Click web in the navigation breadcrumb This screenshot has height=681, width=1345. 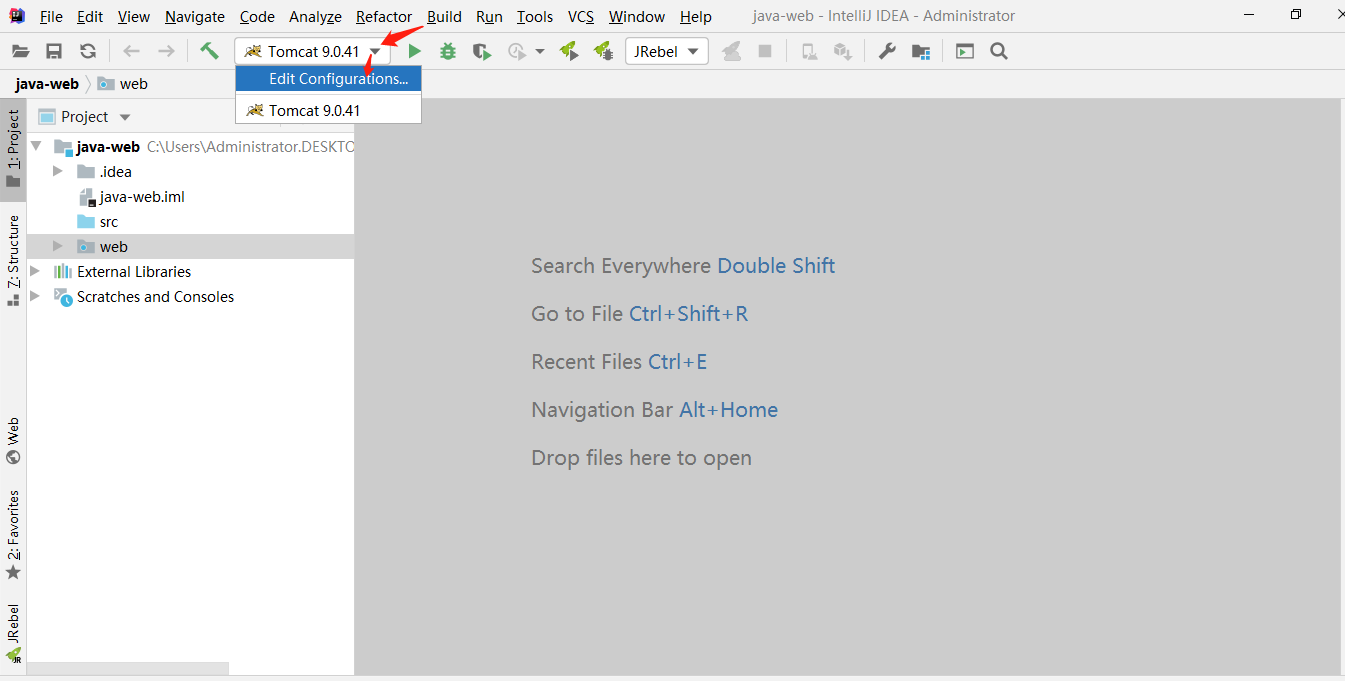tap(123, 84)
